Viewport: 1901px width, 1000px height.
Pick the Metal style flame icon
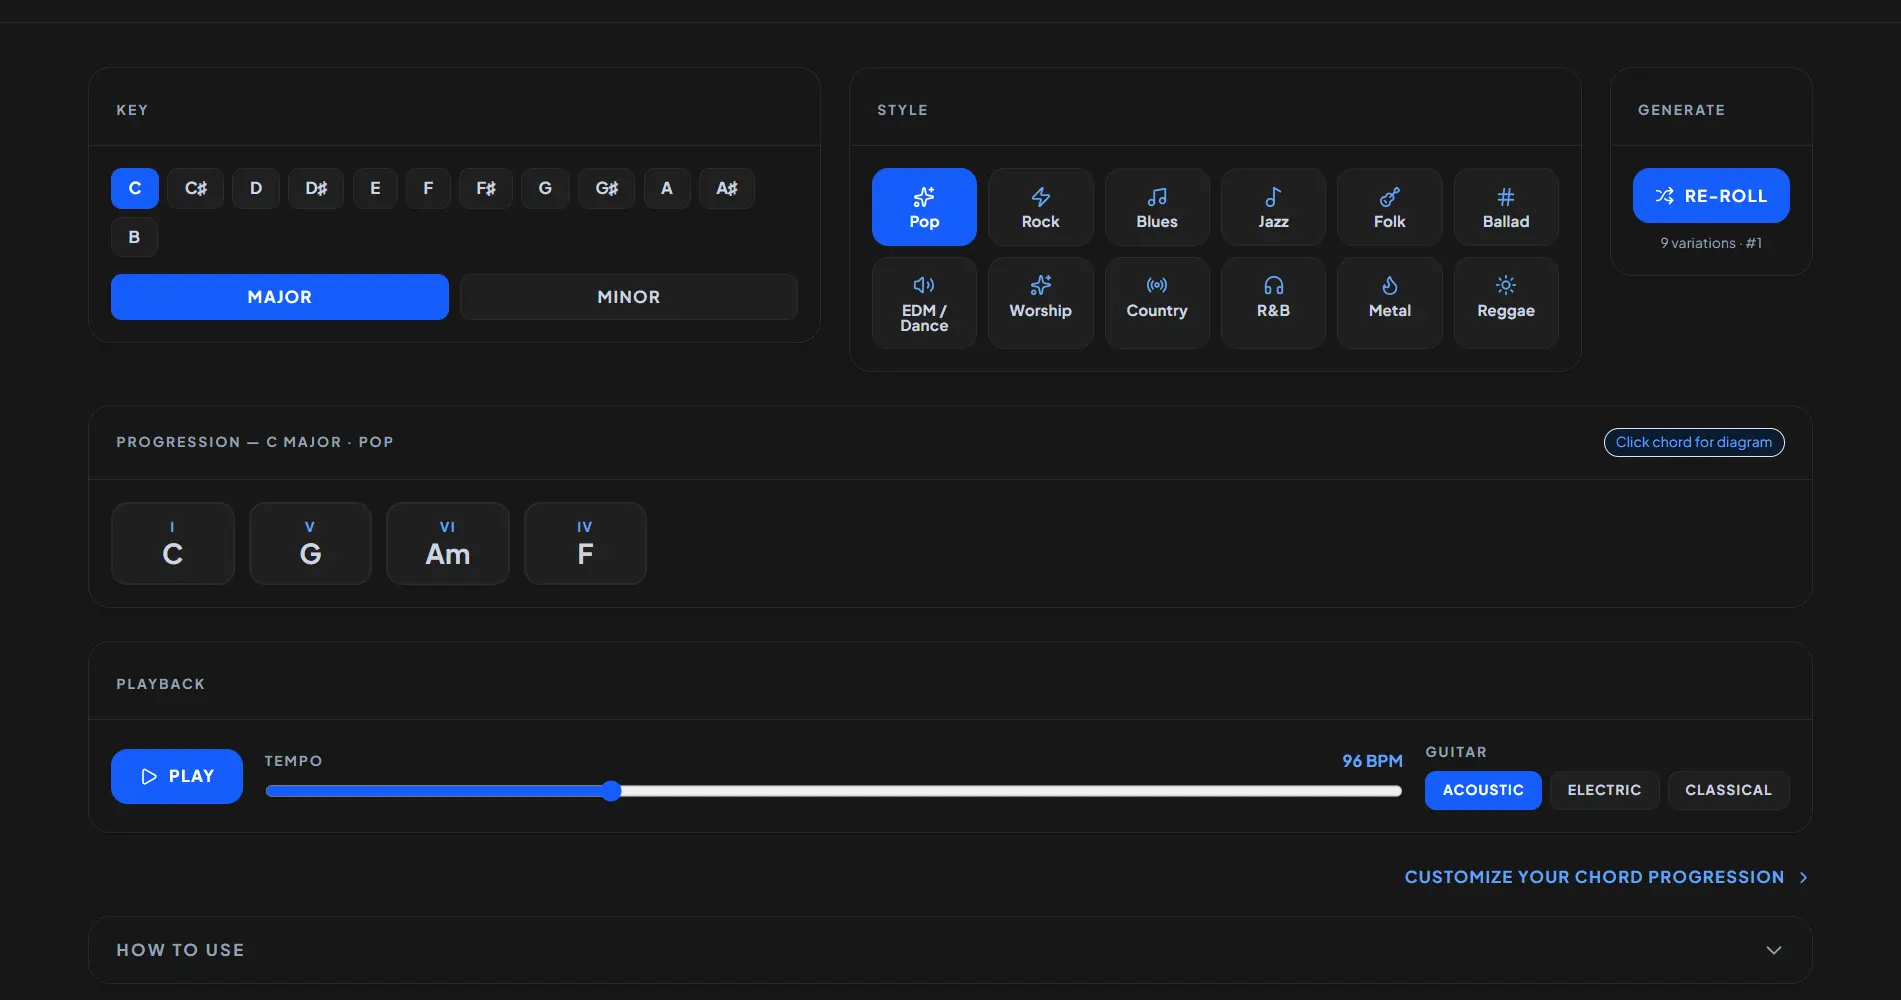(x=1389, y=285)
